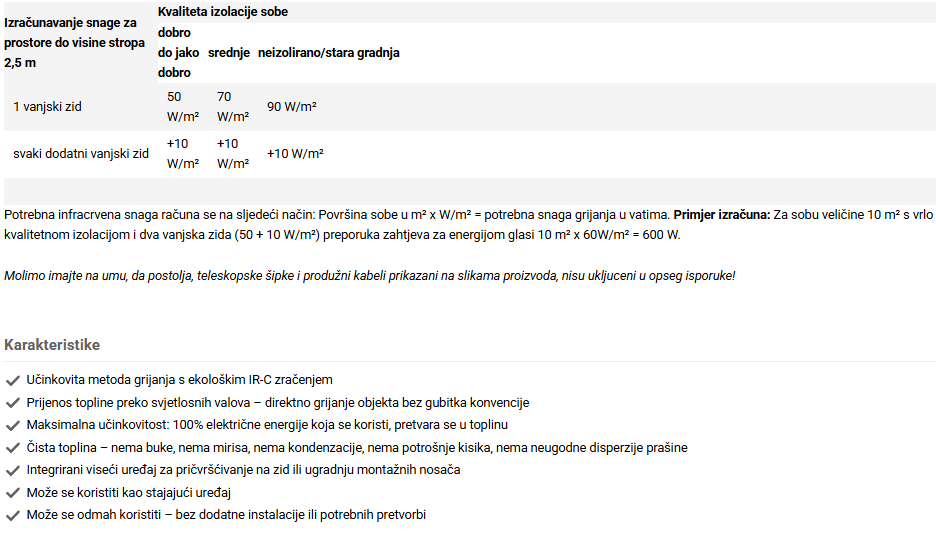Click the checkmark next to "Integrirani viseći uređaj"

[x=12, y=470]
